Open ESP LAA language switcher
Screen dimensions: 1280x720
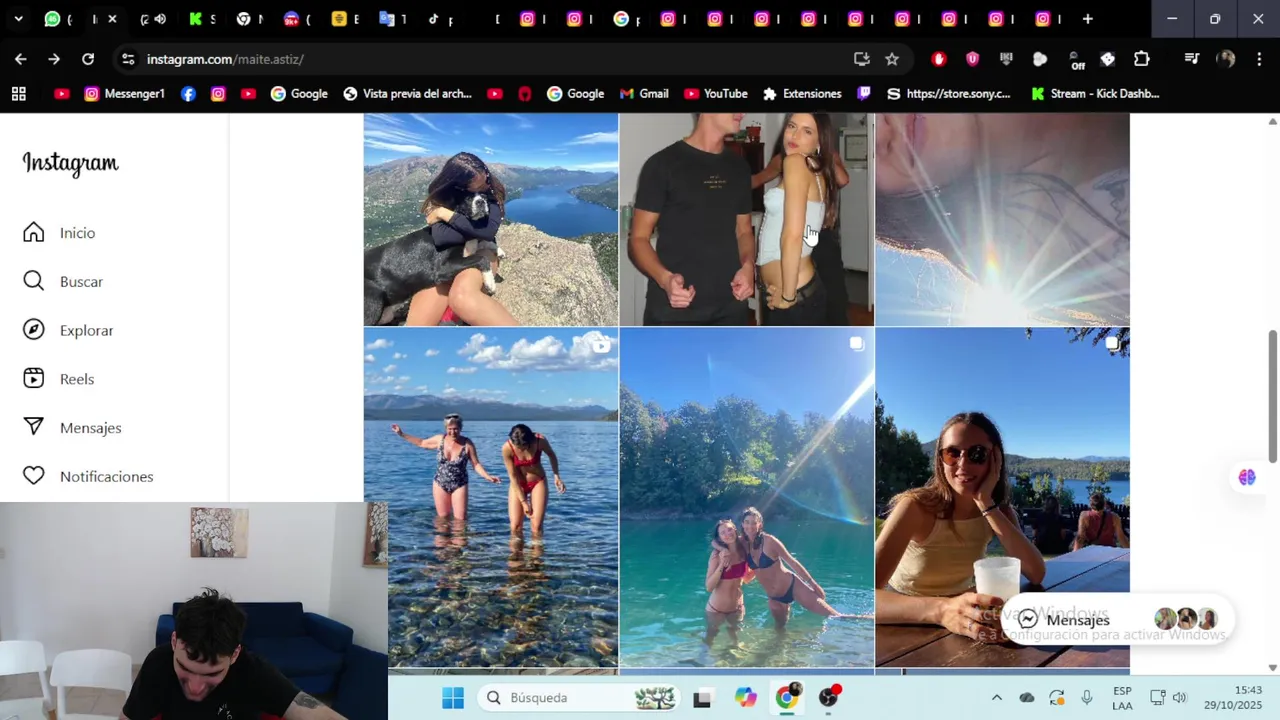[x=1122, y=698]
